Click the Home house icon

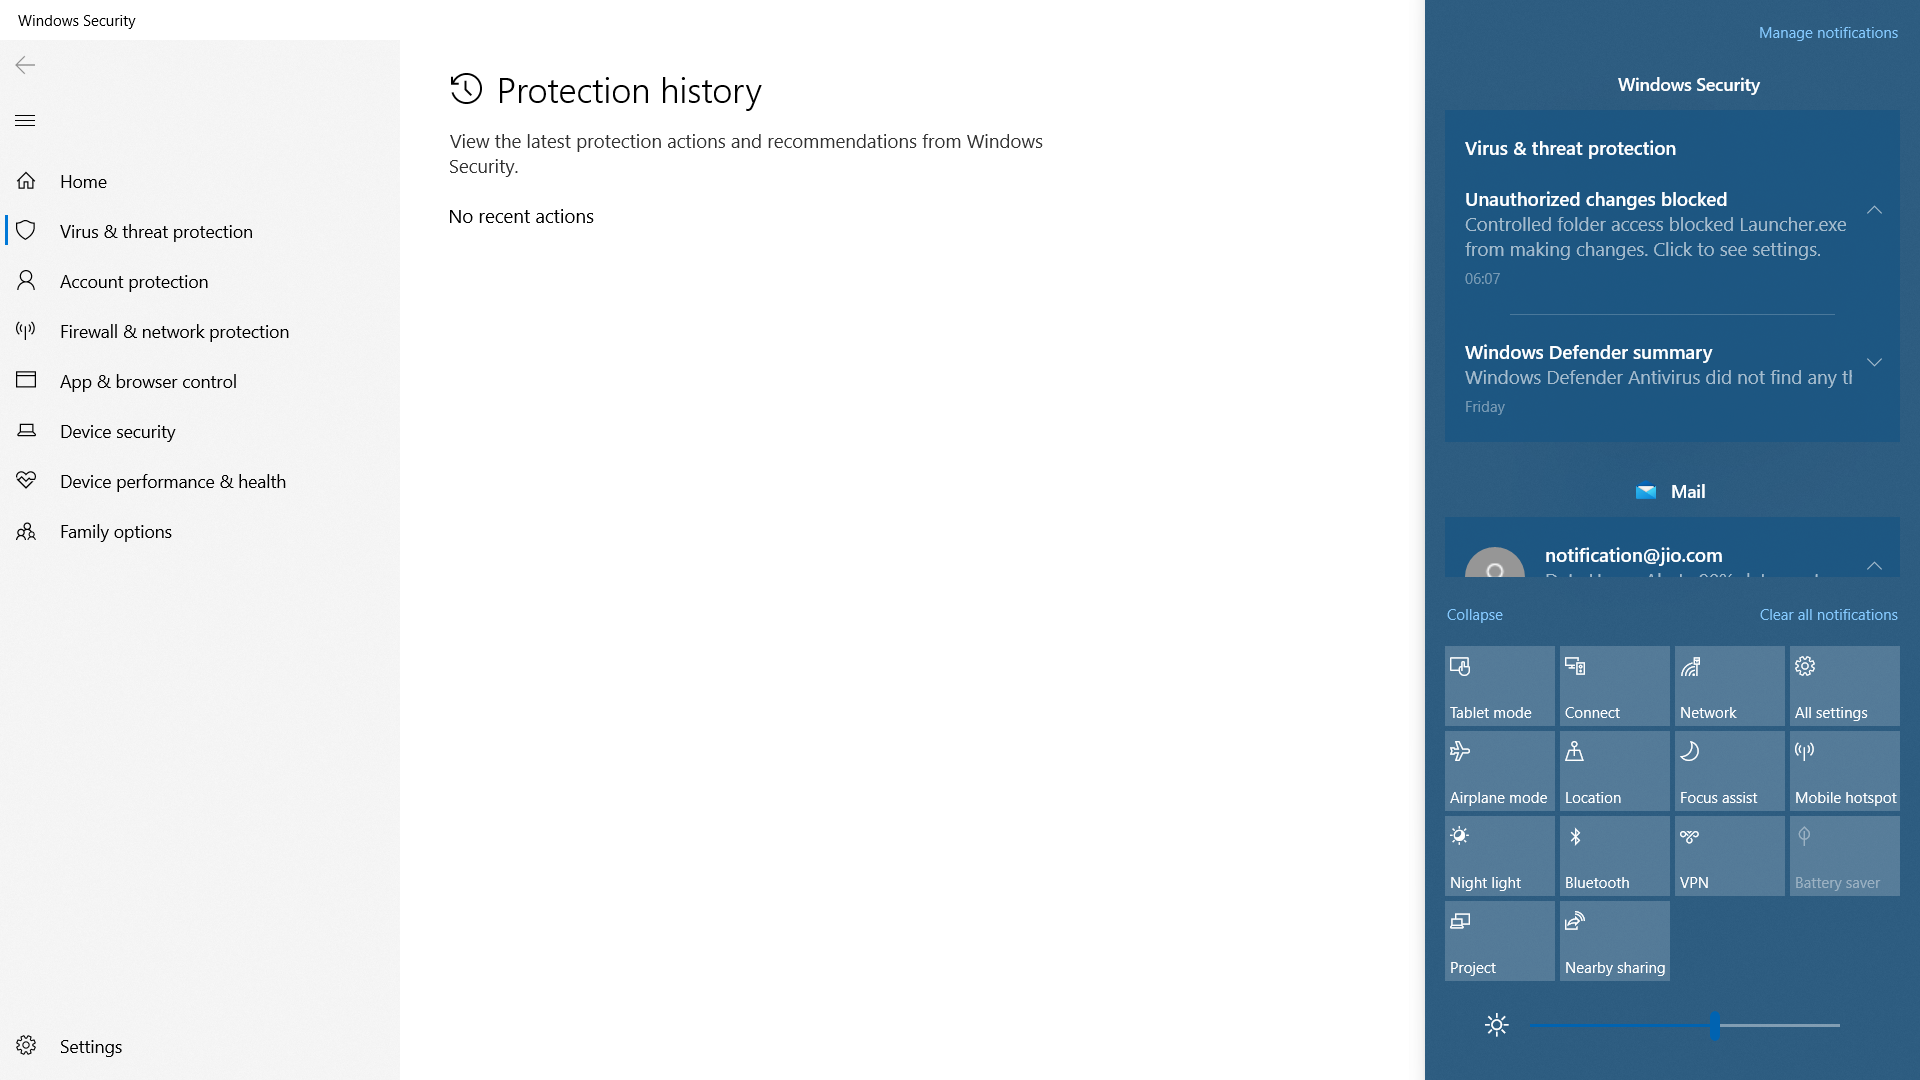tap(26, 181)
